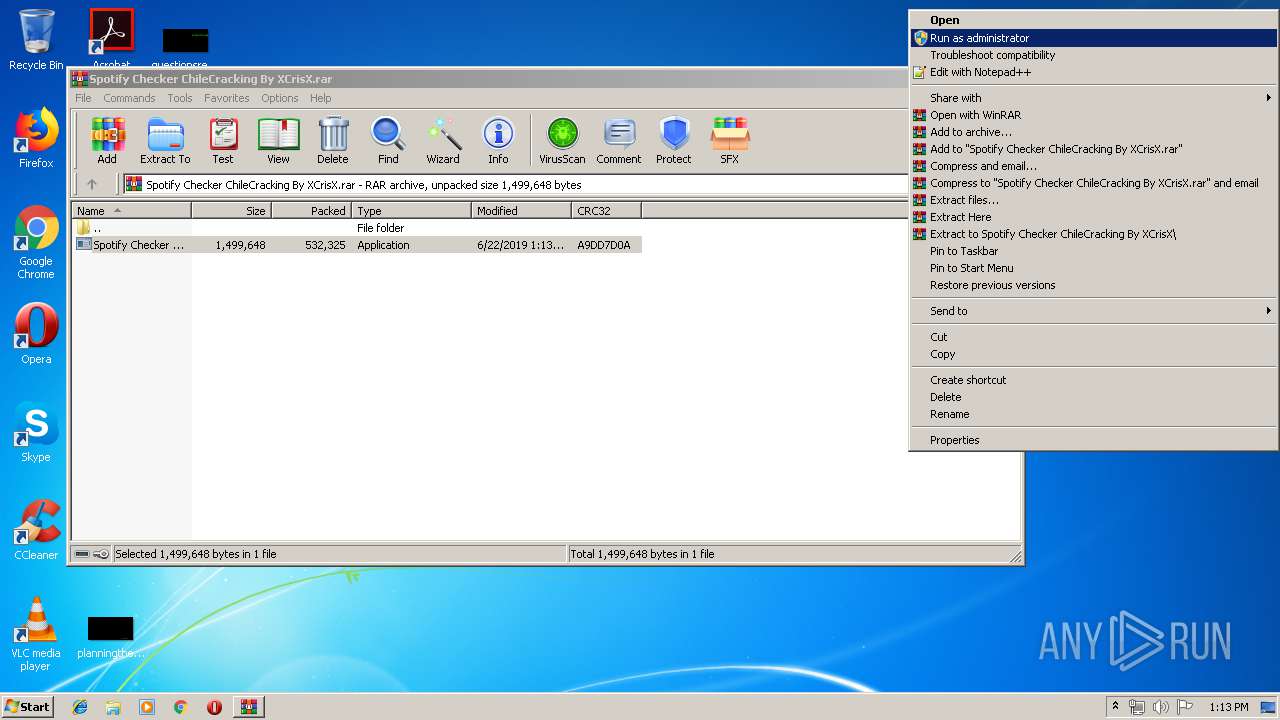Choose Extract Here
The height and width of the screenshot is (720, 1280).
click(1093, 217)
